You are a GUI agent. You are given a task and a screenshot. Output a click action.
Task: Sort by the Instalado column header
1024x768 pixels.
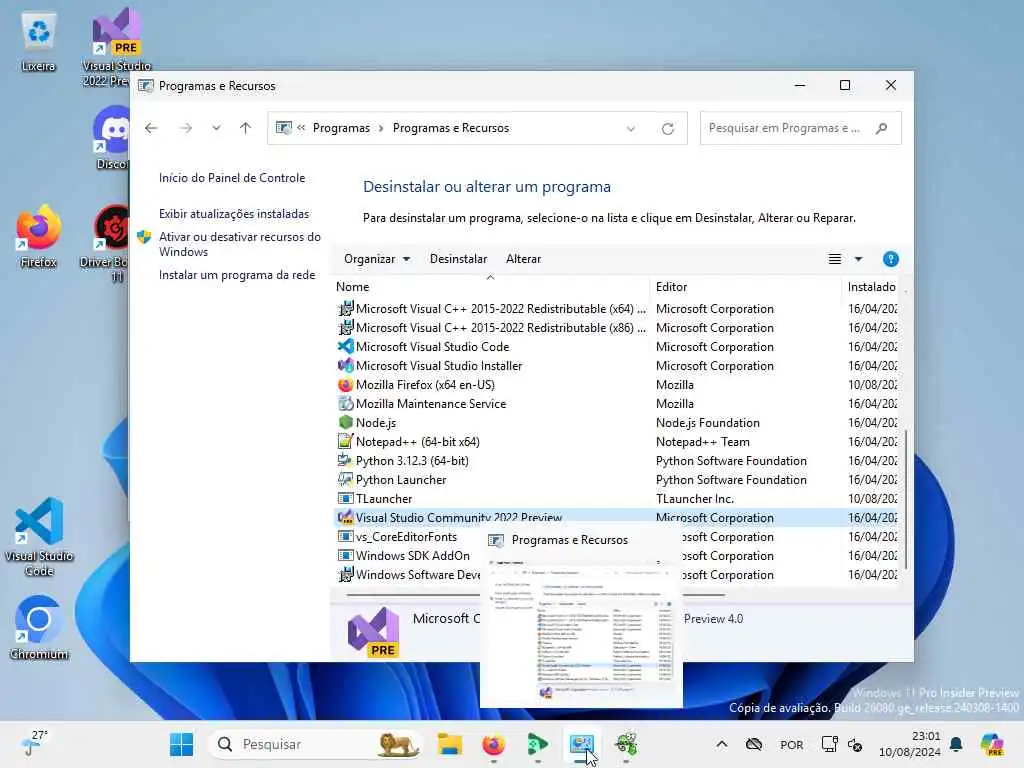pyautogui.click(x=871, y=287)
